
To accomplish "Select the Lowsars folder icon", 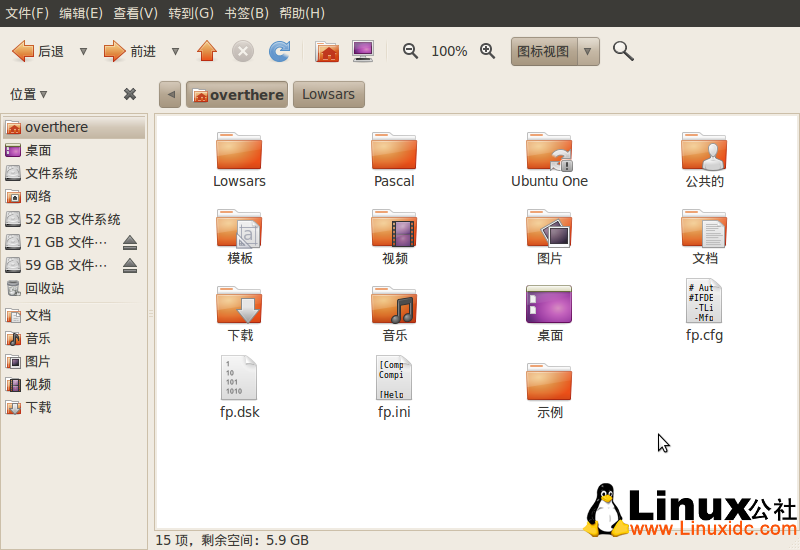I will (239, 152).
